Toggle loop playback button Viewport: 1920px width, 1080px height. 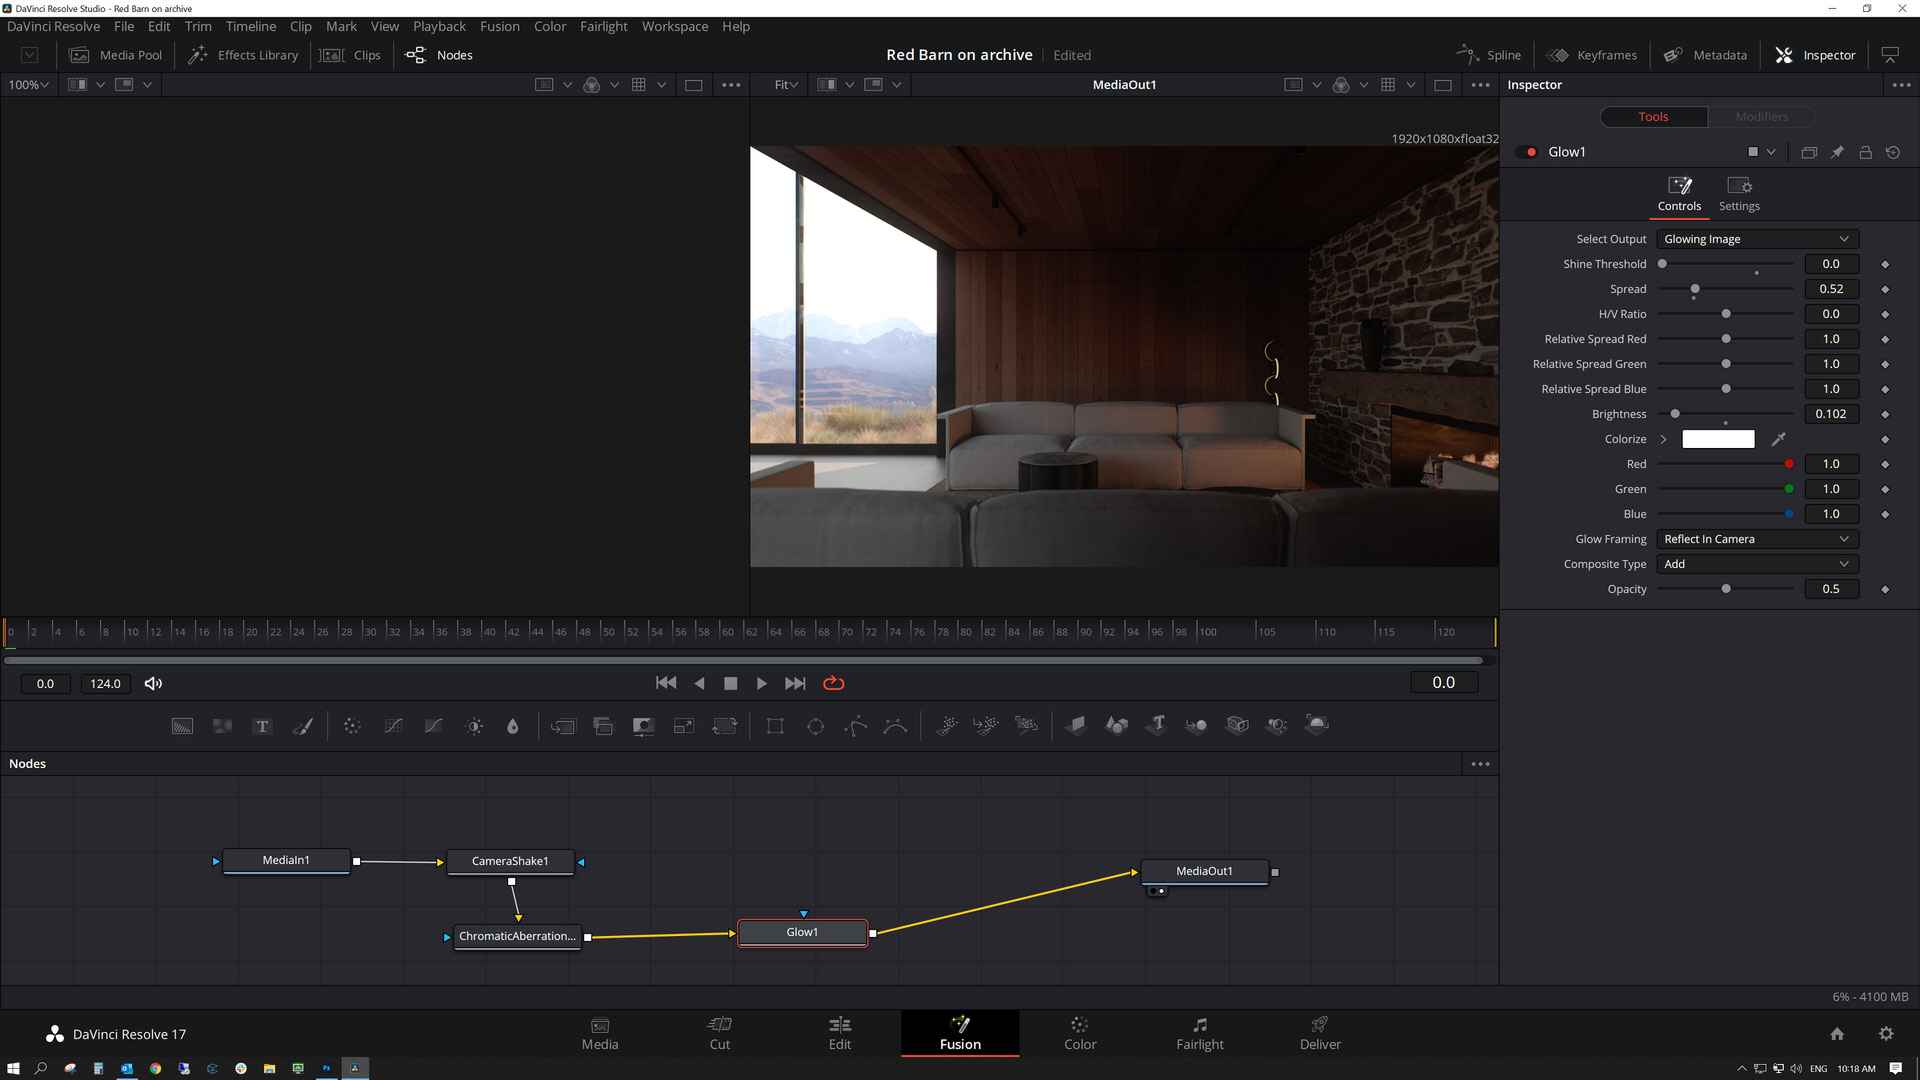coord(833,684)
